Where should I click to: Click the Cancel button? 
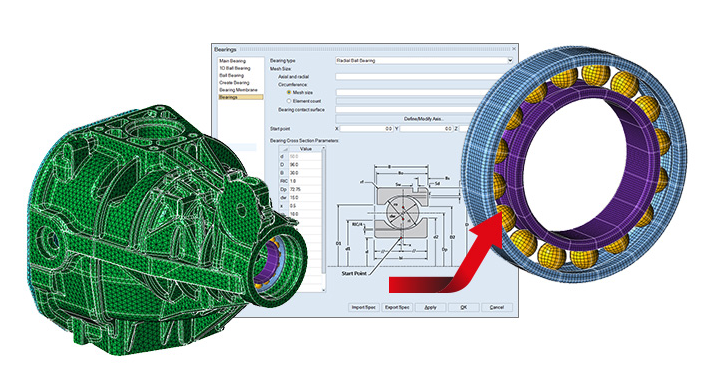tap(497, 307)
